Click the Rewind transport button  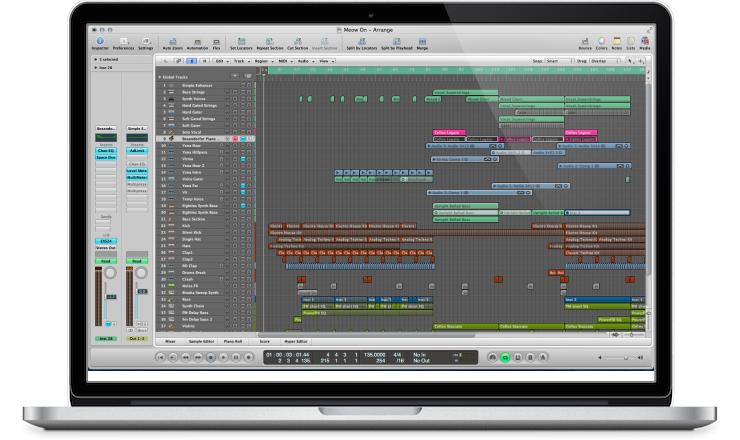(185, 357)
